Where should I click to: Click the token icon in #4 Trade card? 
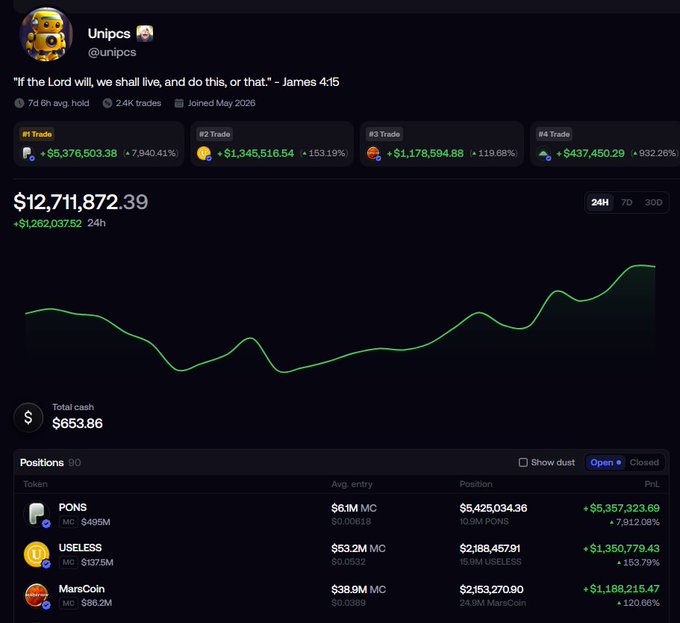coord(543,153)
